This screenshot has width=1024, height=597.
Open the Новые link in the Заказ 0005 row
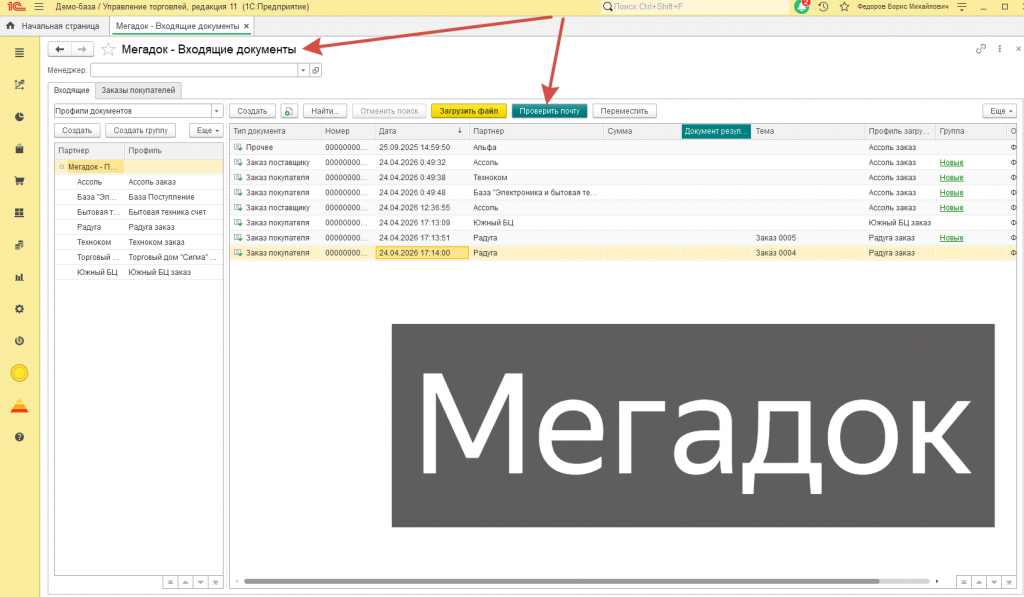(x=951, y=238)
